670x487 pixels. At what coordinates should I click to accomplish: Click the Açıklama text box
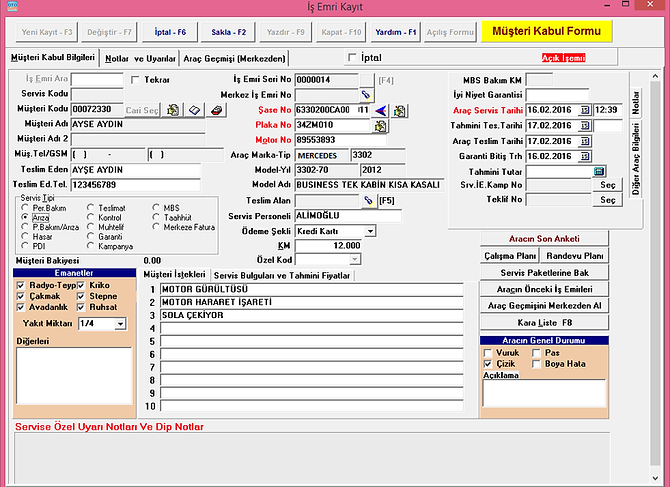[544, 393]
